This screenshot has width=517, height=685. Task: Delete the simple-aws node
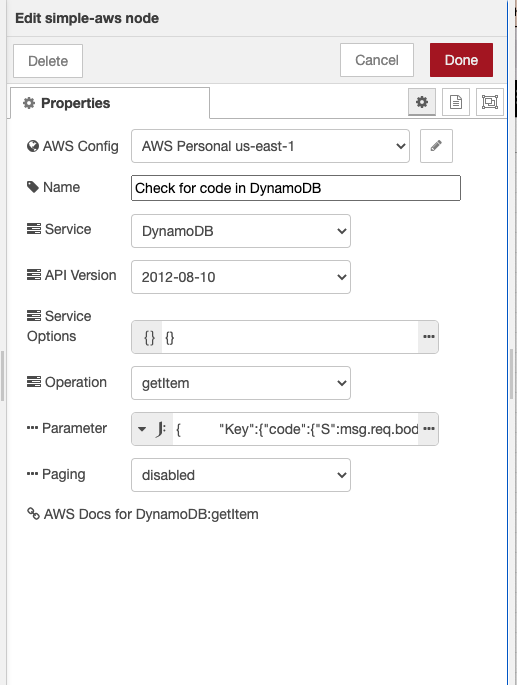(48, 61)
